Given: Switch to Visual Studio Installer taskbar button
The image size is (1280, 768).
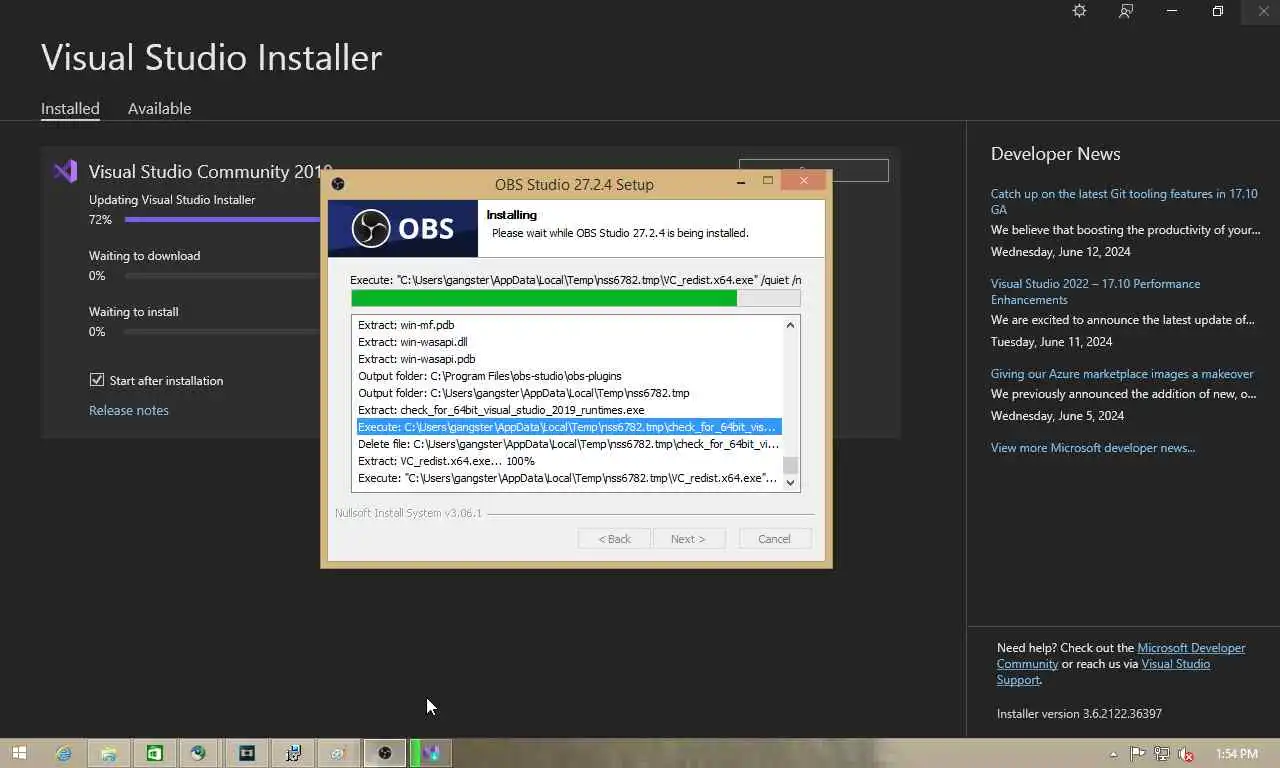Looking at the screenshot, I should 431,753.
